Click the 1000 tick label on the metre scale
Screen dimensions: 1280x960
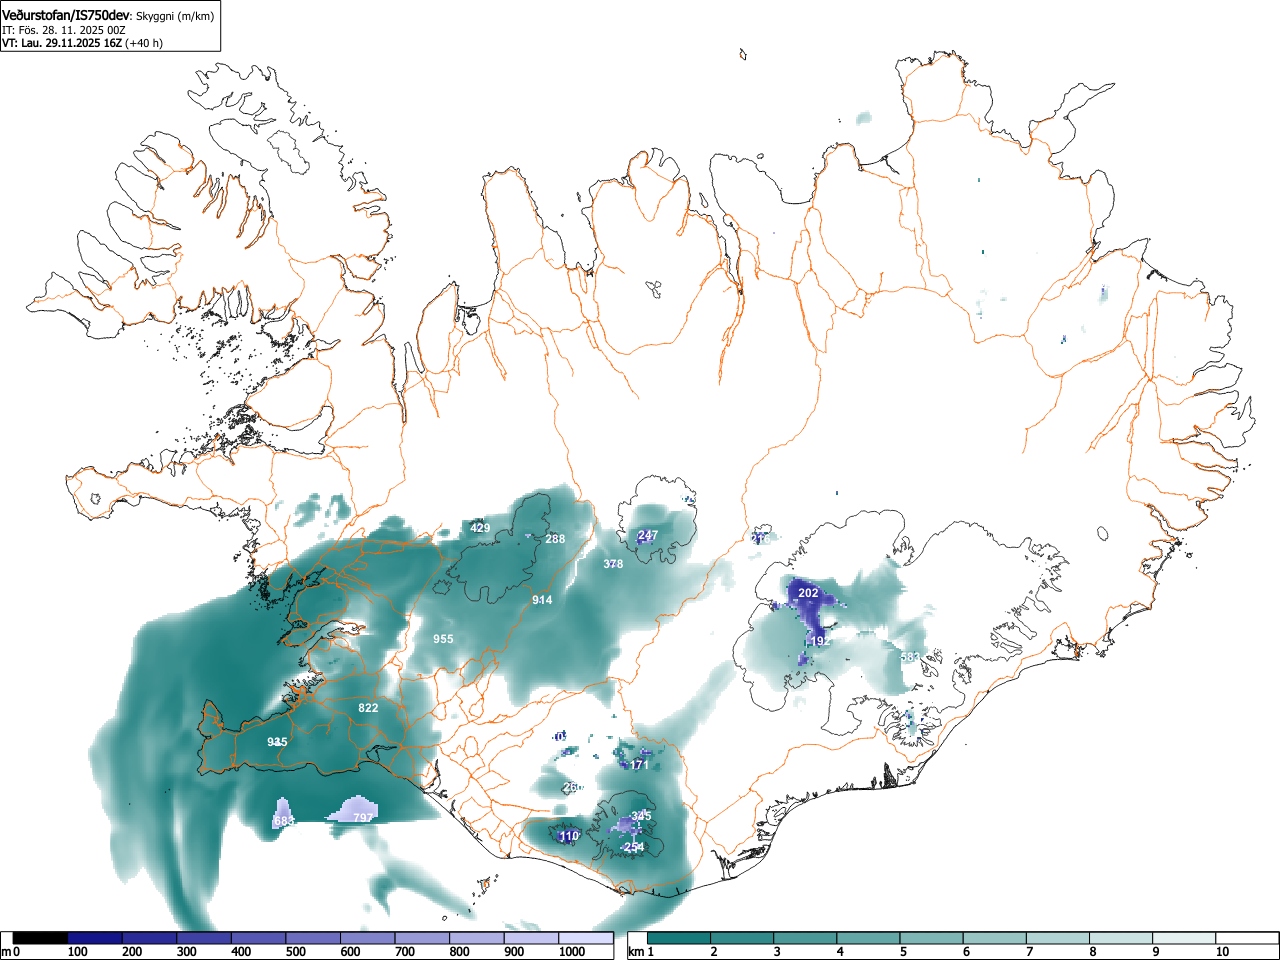click(572, 952)
